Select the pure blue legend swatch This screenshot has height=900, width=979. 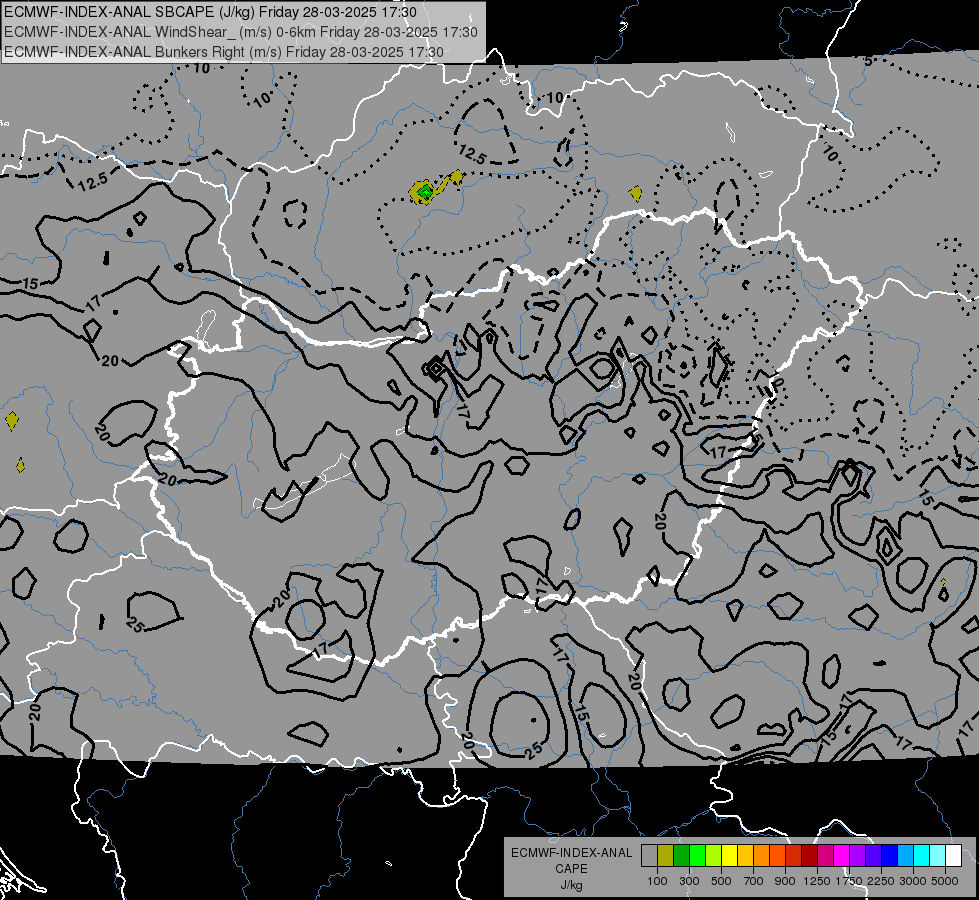890,856
